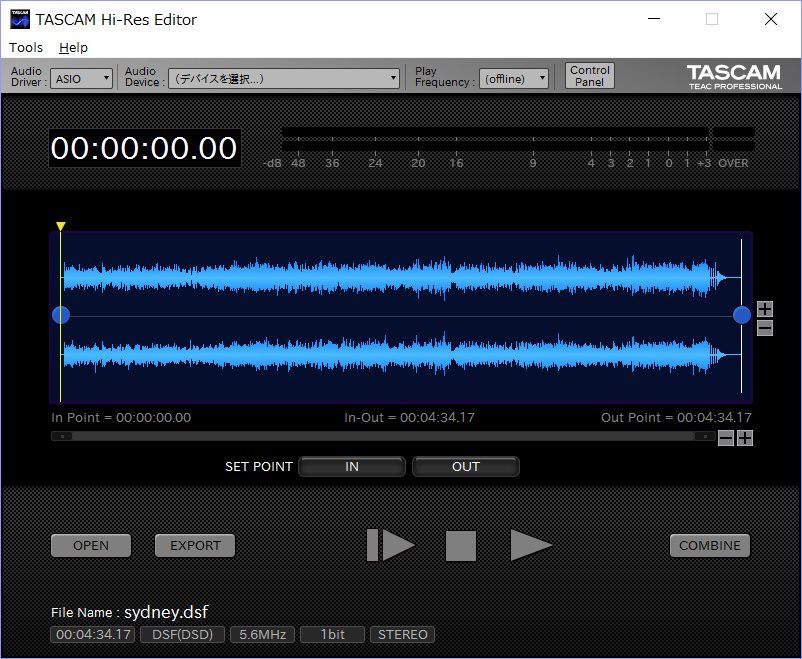This screenshot has height=659, width=802.
Task: Grab the right blue Out point handle
Action: point(742,315)
